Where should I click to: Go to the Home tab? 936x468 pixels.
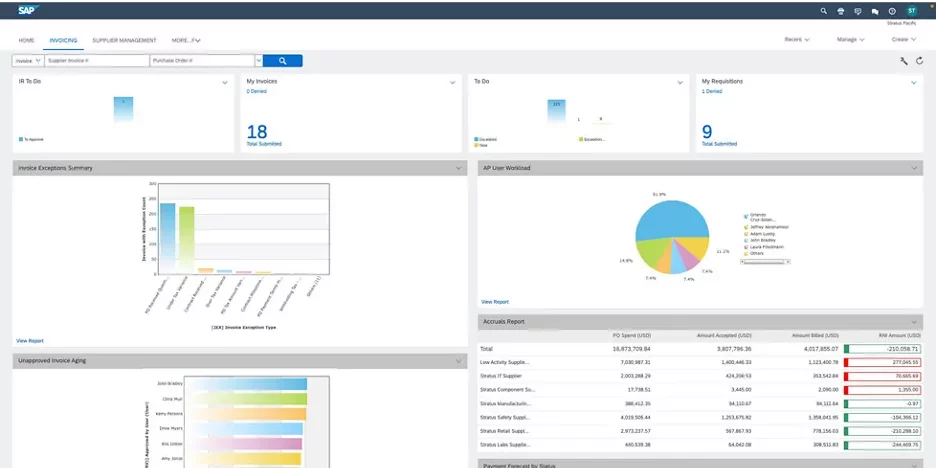click(26, 40)
